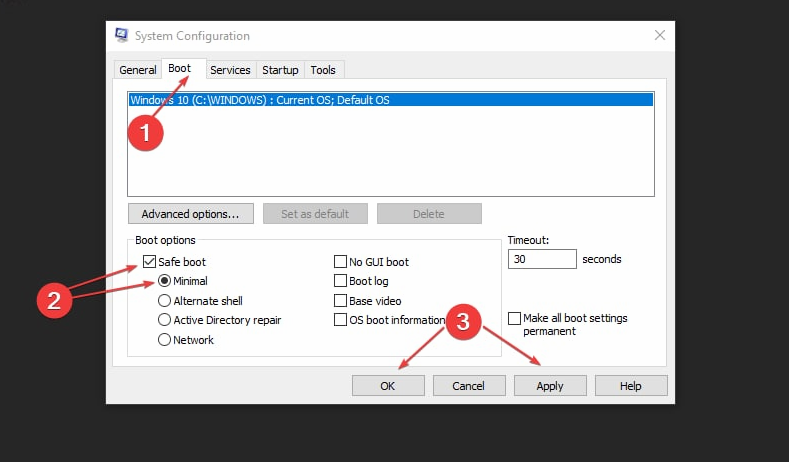The height and width of the screenshot is (462, 789).
Task: Choose Alternate shell safe boot mode
Action: click(x=164, y=301)
